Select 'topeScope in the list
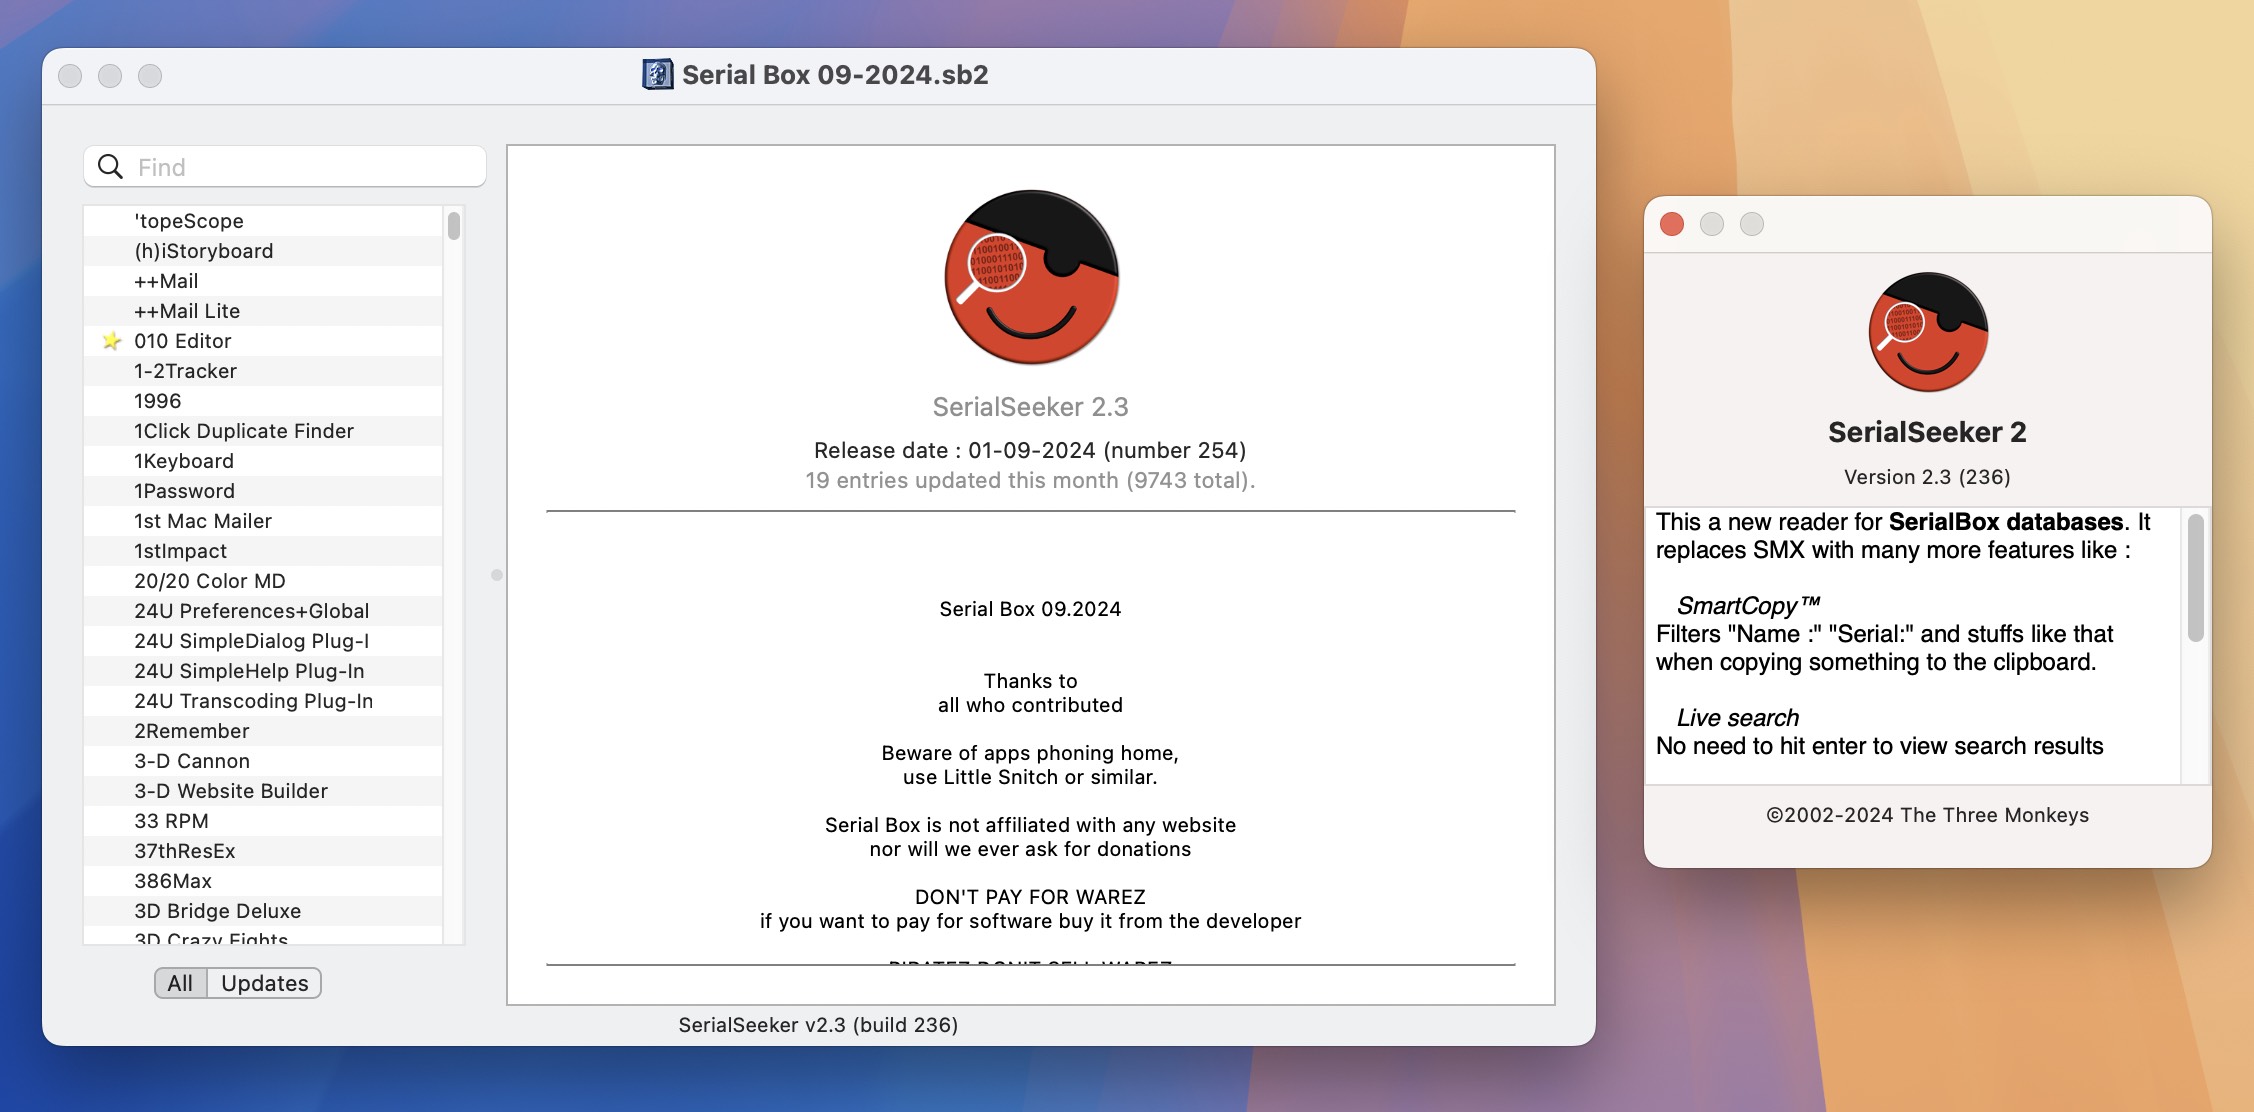 [264, 221]
